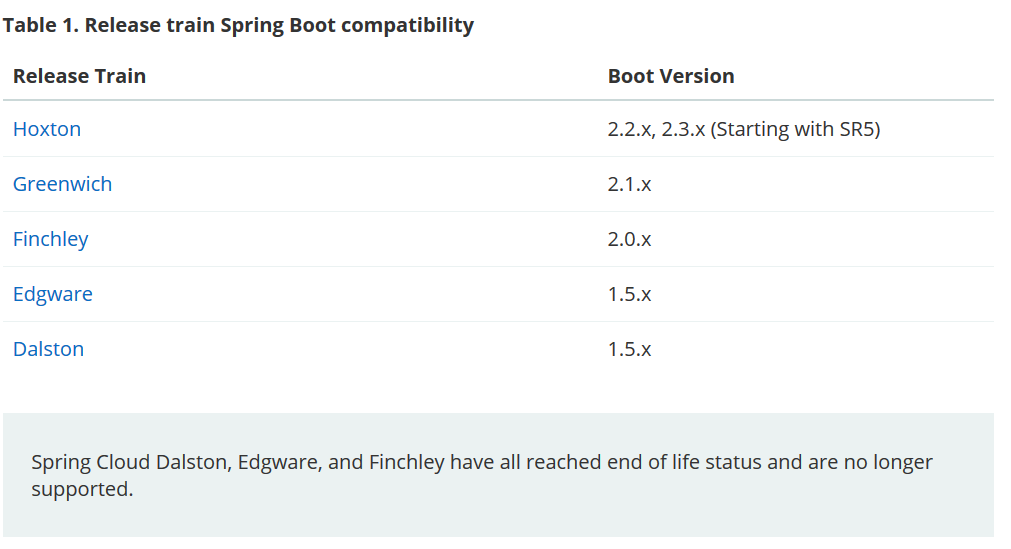Visit the Dalston release train link
The image size is (1011, 549).
tap(48, 349)
